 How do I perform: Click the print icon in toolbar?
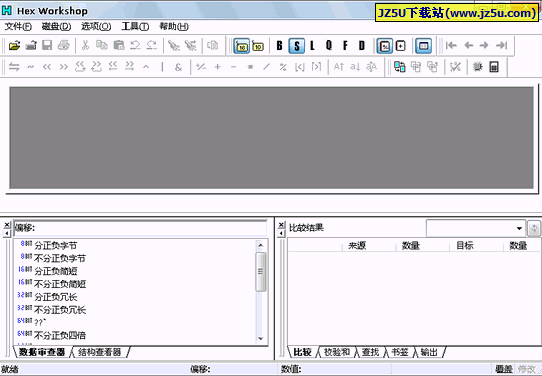64,45
